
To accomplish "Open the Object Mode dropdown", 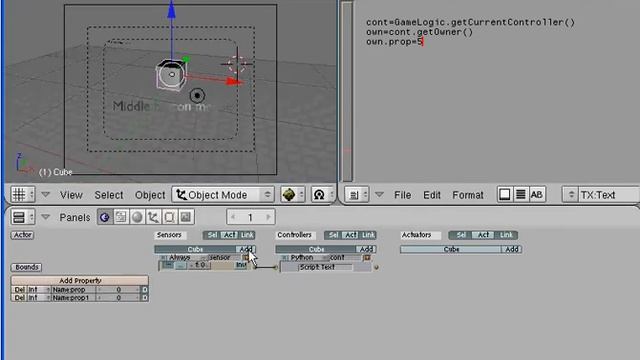I will (223, 195).
